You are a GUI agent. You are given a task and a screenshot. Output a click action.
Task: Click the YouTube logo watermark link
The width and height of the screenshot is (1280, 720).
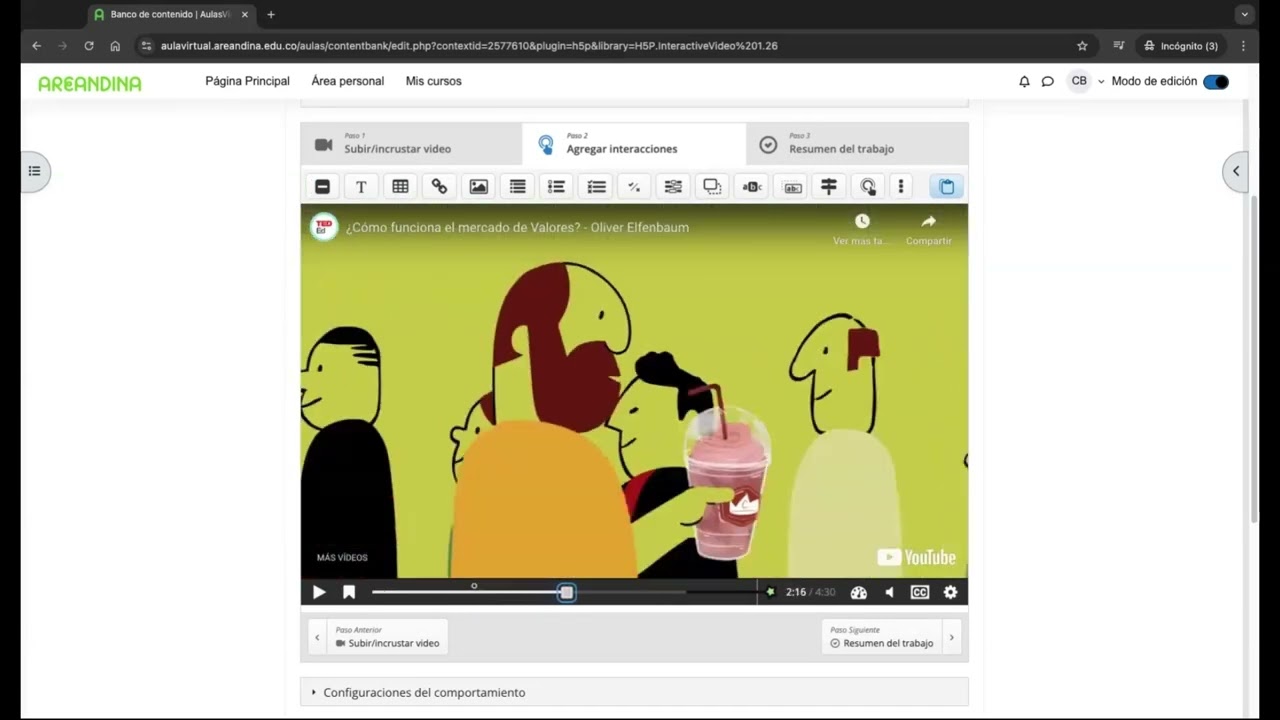click(916, 557)
